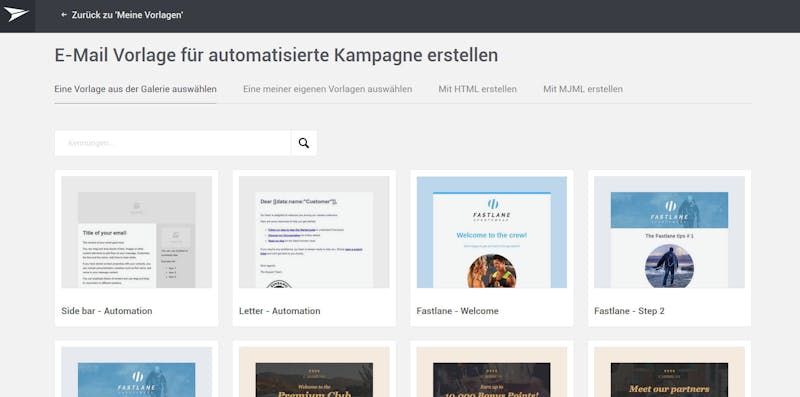The image size is (800, 397).
Task: Go back to 'Meine Vorlagen'
Action: (122, 15)
